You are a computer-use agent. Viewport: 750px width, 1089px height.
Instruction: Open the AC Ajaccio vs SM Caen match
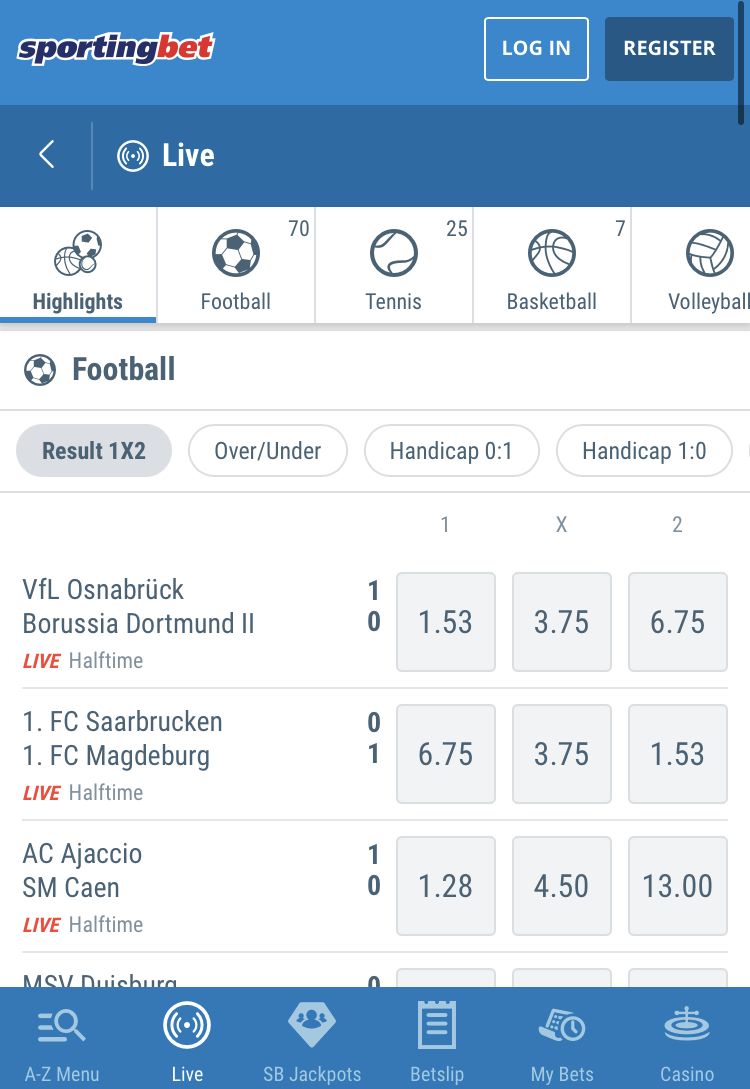tap(188, 886)
